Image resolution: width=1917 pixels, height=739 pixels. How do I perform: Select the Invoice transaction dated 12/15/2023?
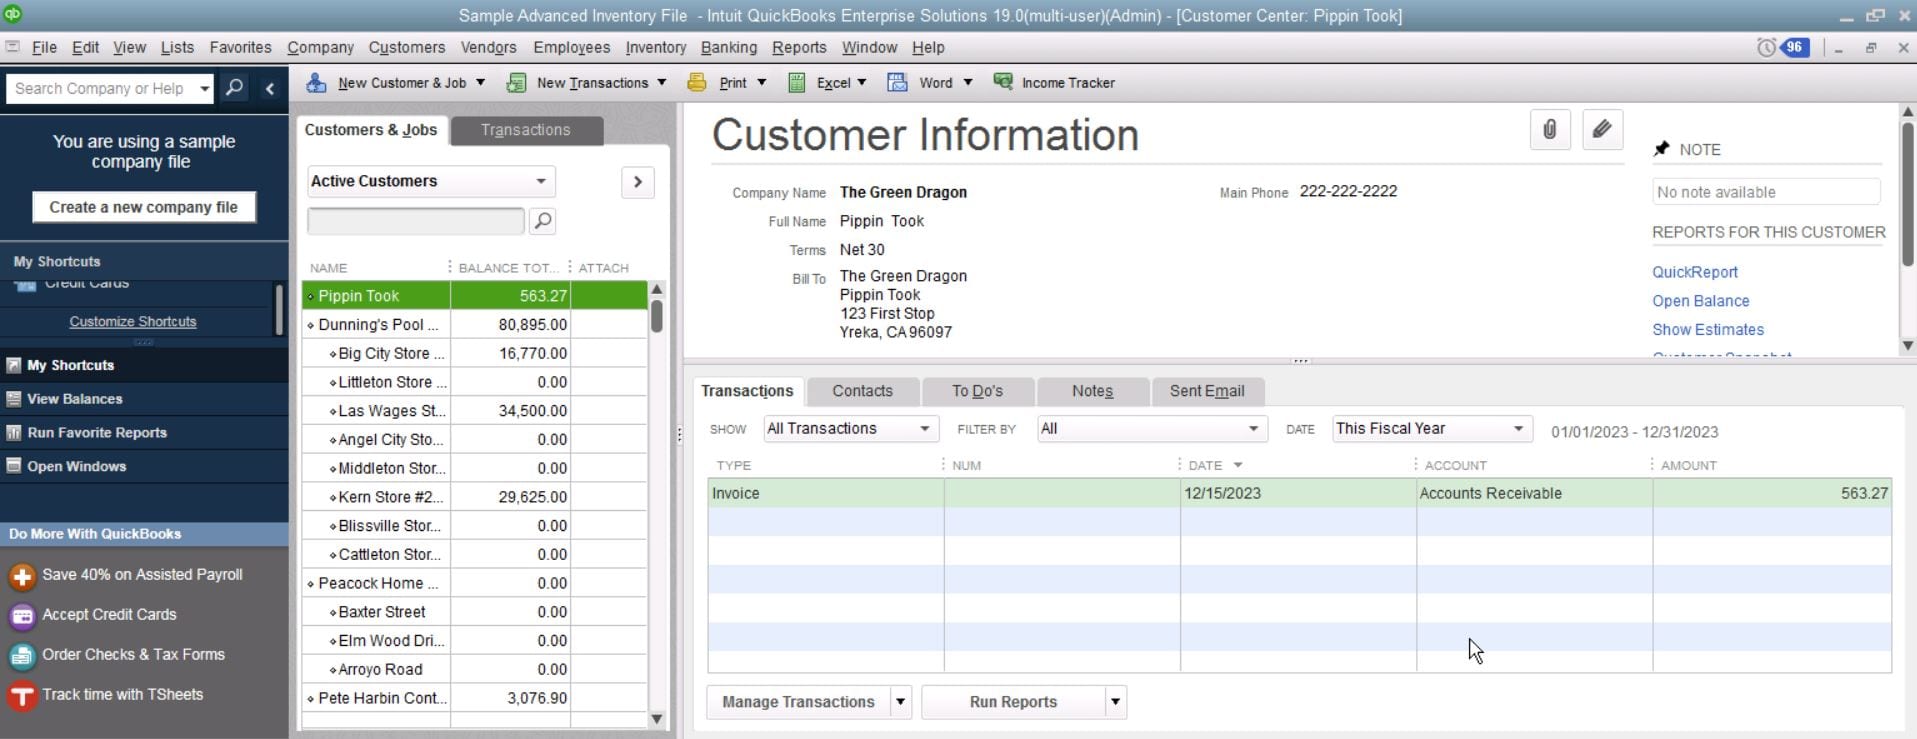pyautogui.click(x=1299, y=494)
